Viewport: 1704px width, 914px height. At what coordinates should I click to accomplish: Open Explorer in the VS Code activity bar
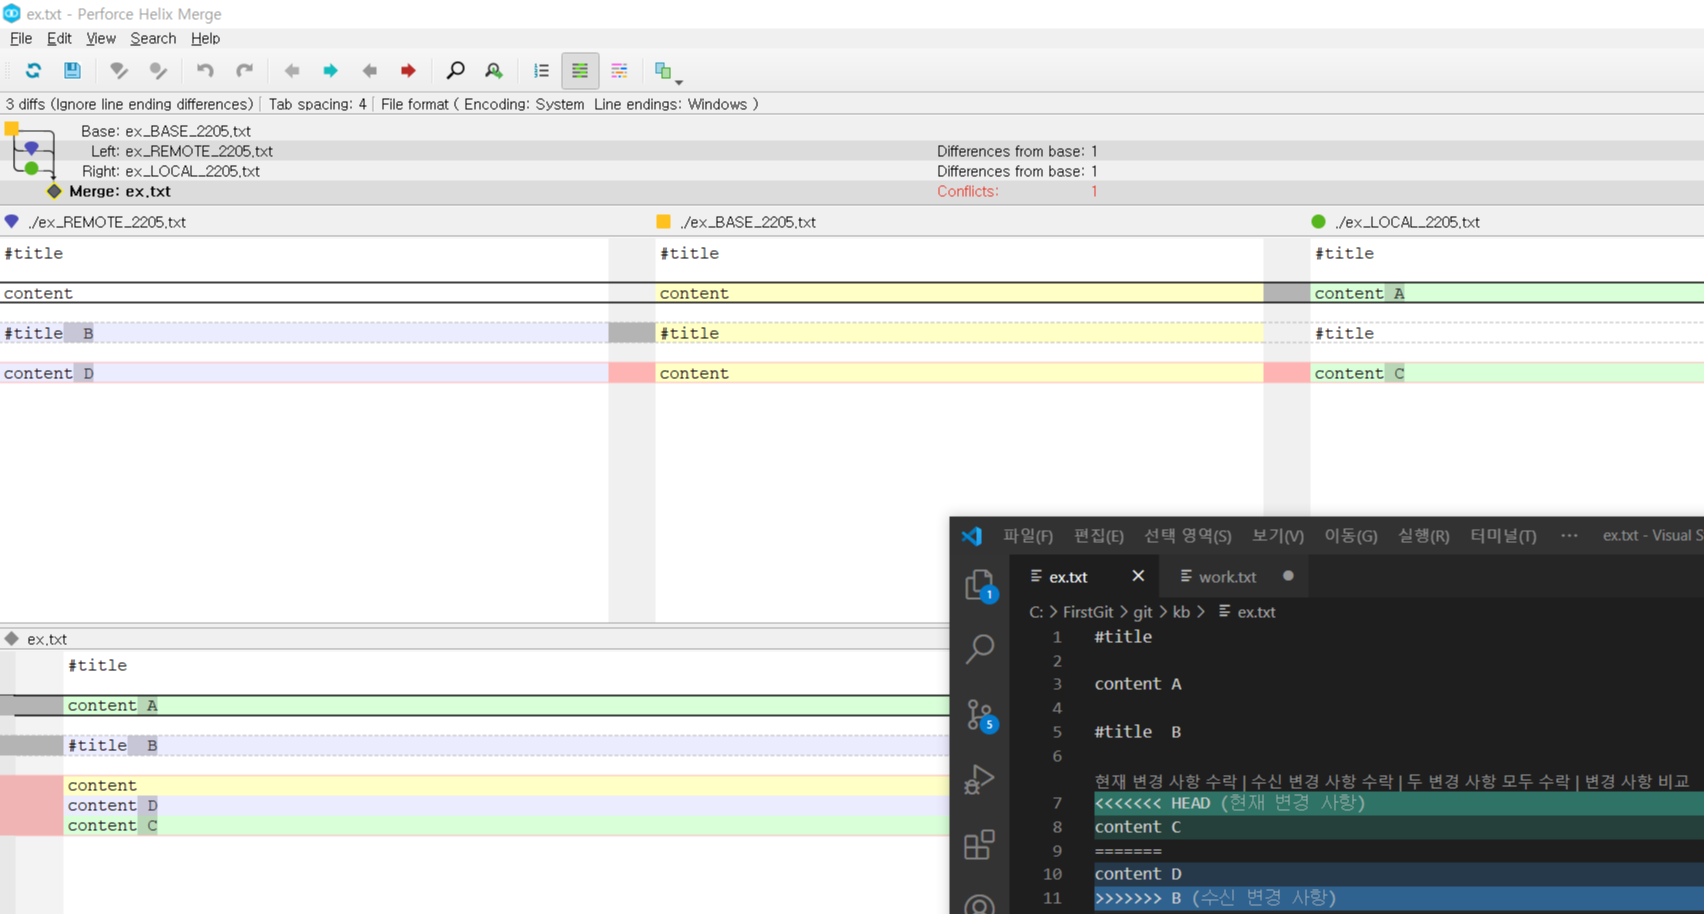pyautogui.click(x=979, y=585)
